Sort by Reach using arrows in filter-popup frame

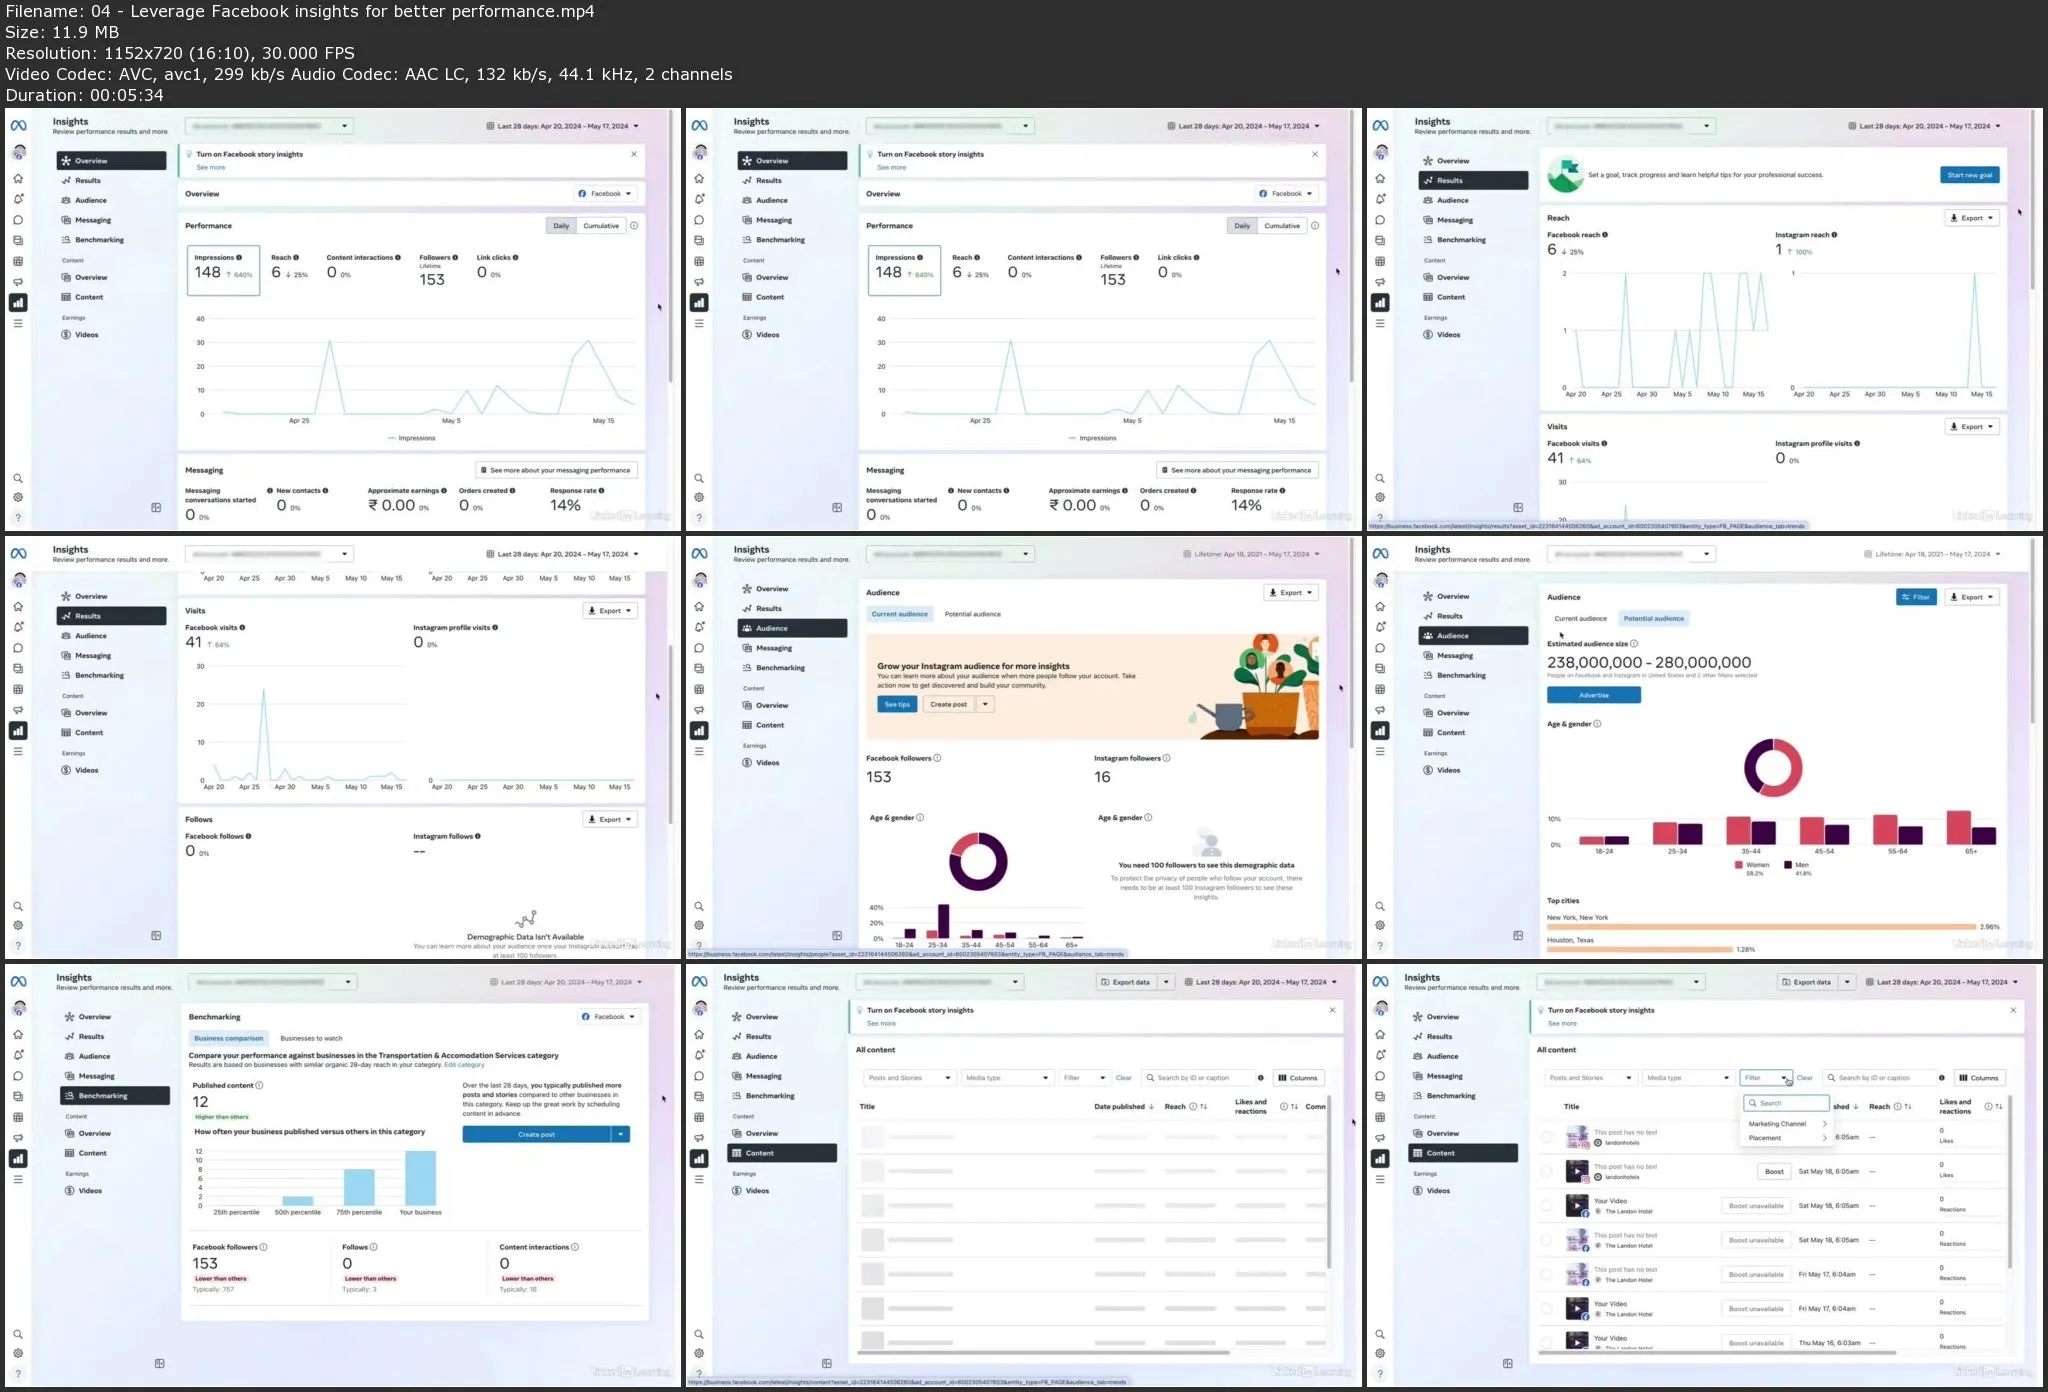(1908, 1106)
